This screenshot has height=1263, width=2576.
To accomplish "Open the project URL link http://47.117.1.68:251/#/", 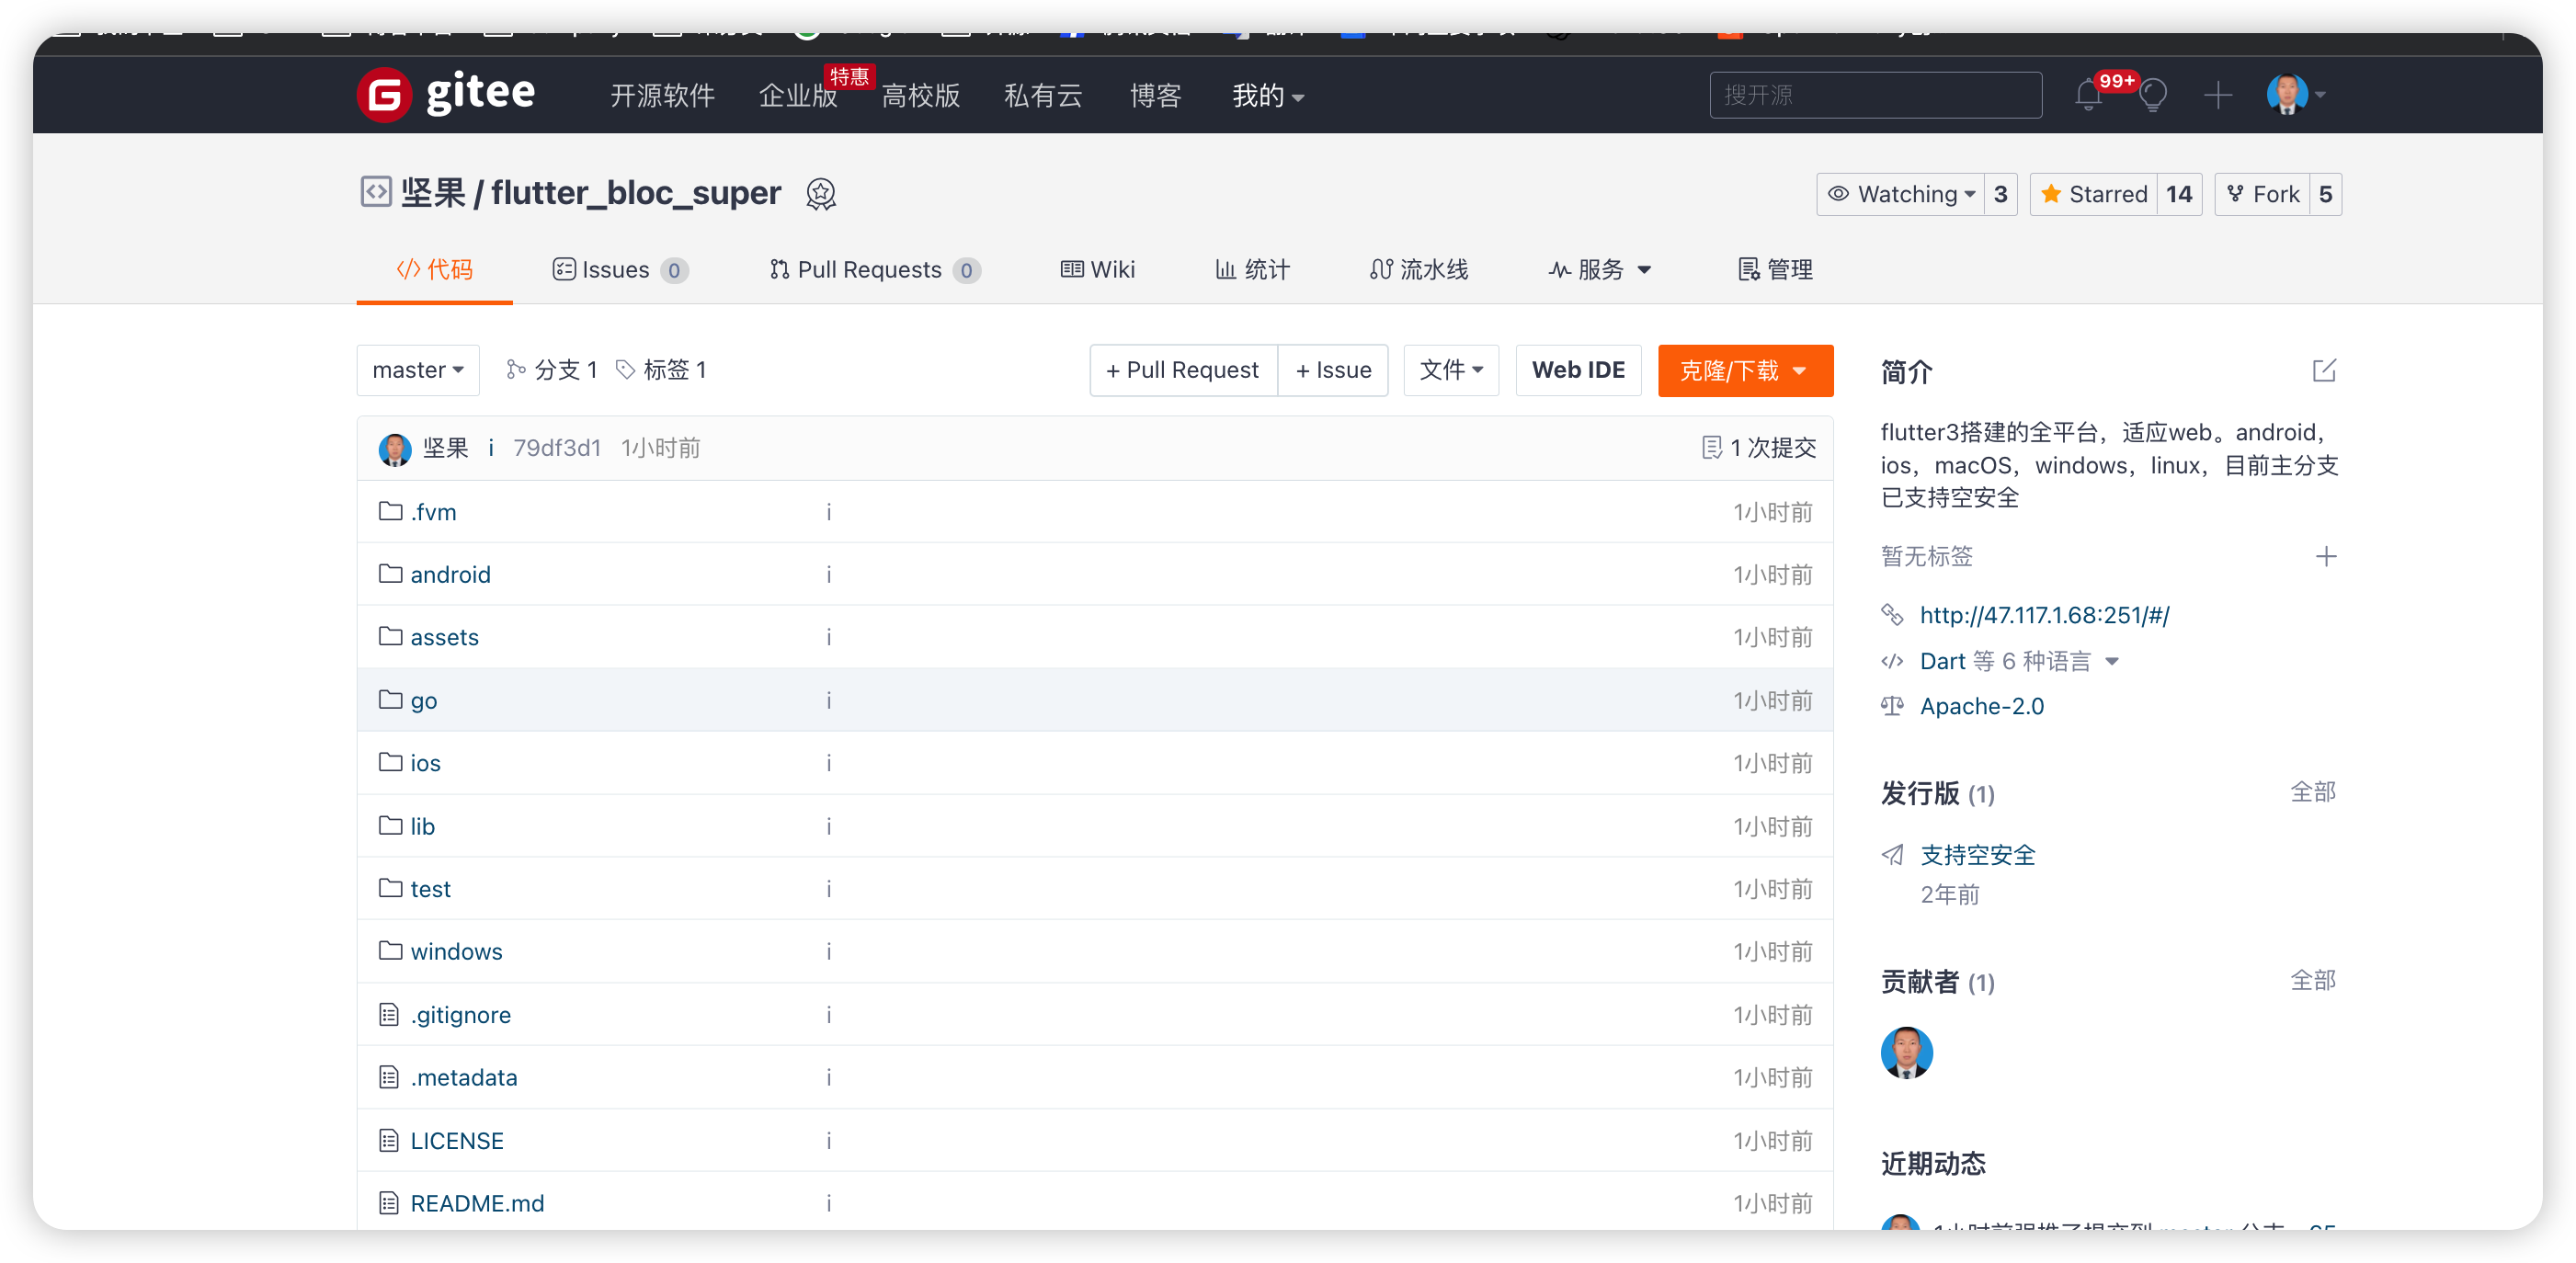I will [x=2044, y=615].
